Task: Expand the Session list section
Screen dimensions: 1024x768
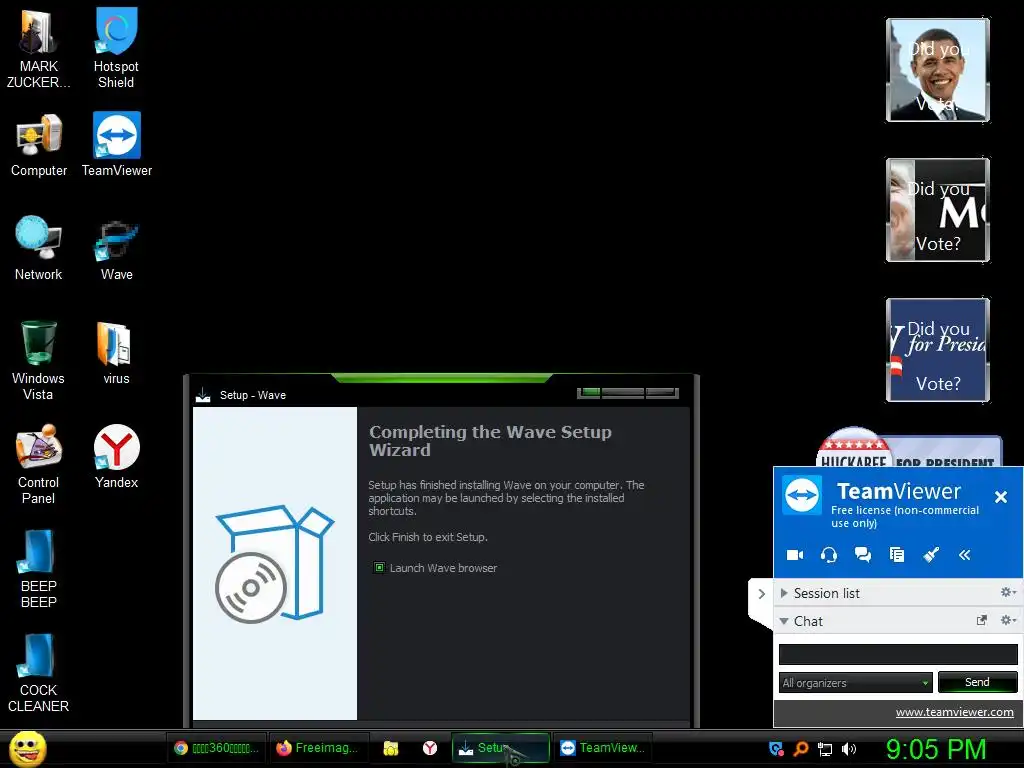Action: (784, 593)
